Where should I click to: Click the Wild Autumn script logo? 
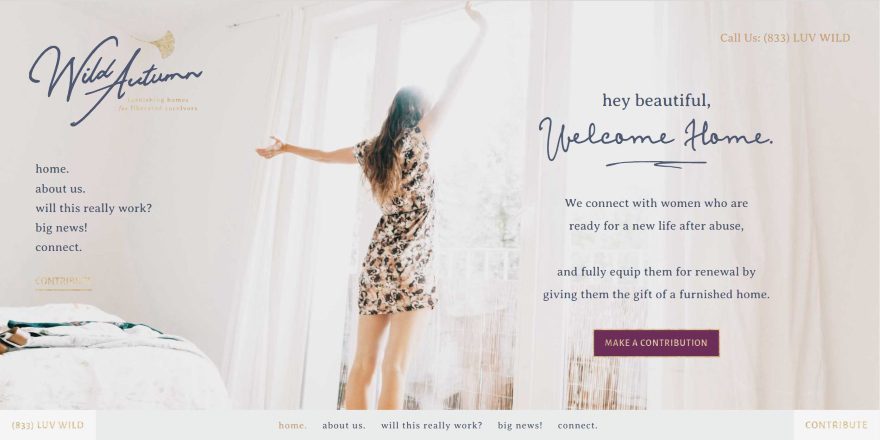click(116, 80)
